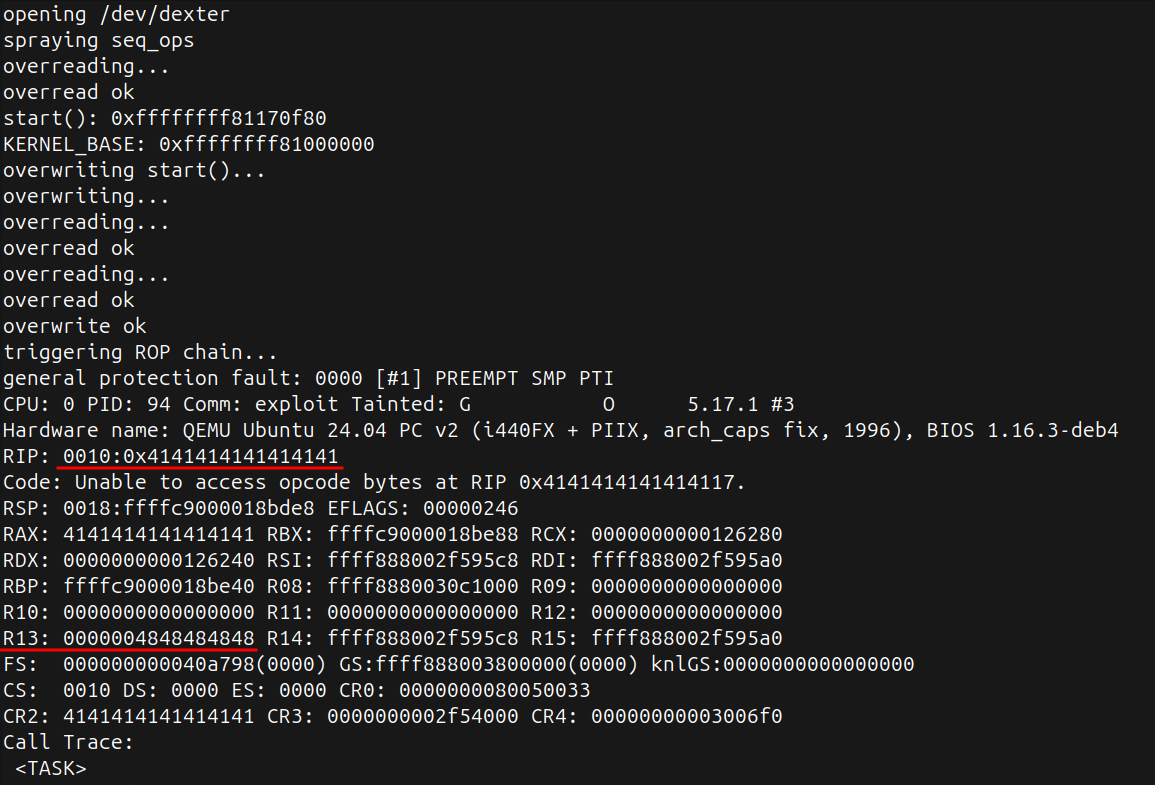1155x785 pixels.
Task: Click the KERNEL_BASE address value
Action: point(266,144)
